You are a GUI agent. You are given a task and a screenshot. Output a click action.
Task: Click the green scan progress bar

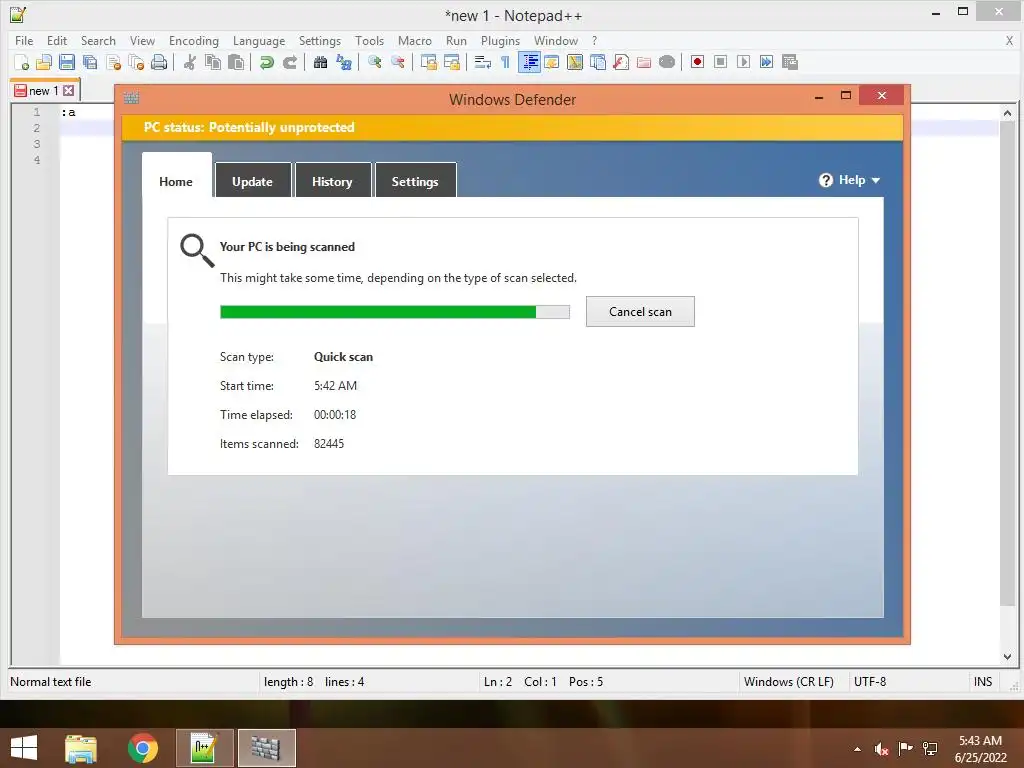(x=394, y=312)
